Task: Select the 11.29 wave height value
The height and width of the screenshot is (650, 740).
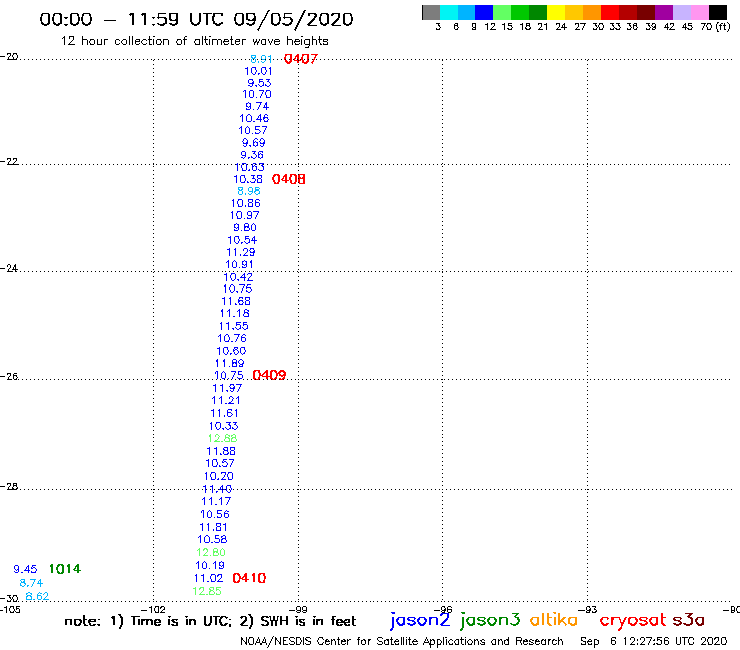Action: (x=241, y=253)
